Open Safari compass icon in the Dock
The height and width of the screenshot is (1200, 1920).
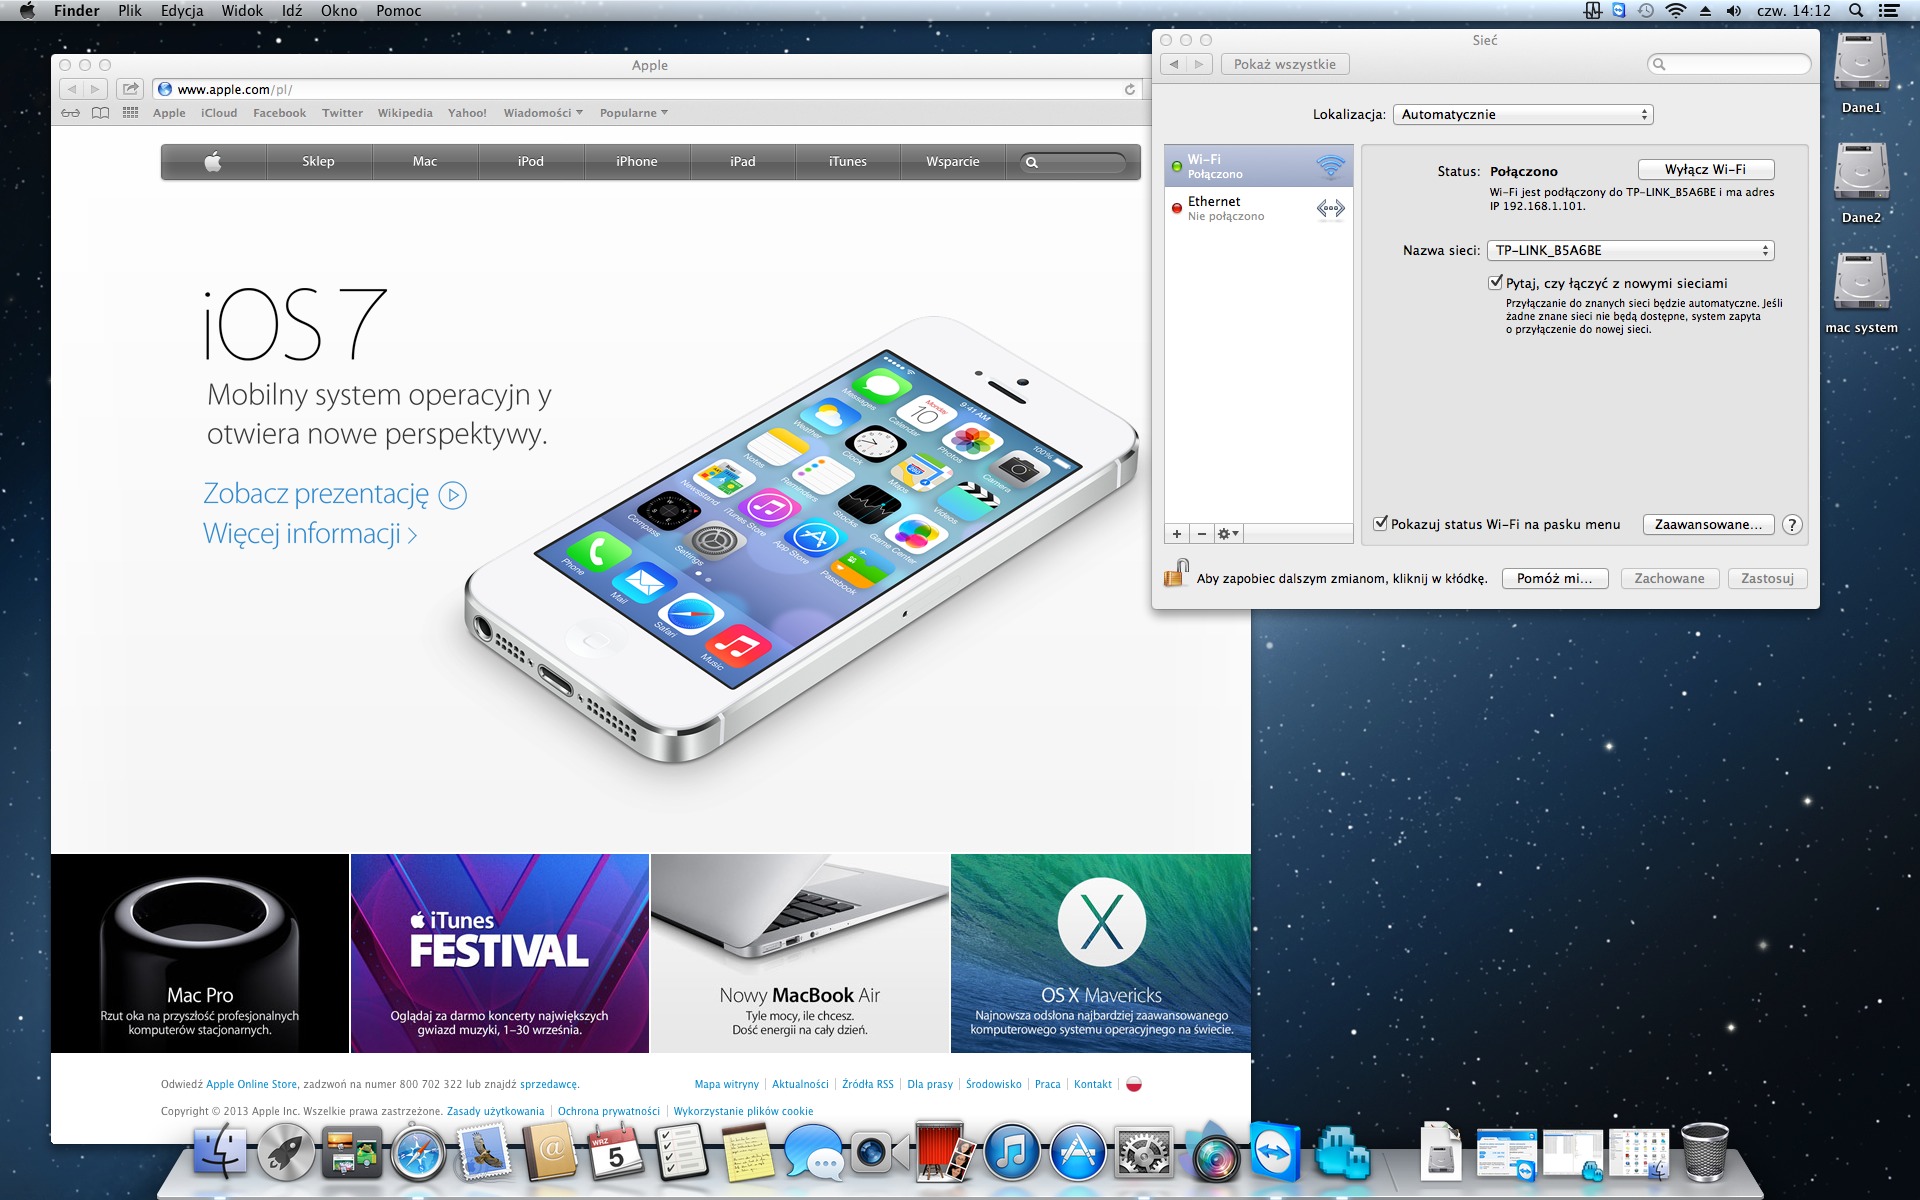tap(418, 1153)
